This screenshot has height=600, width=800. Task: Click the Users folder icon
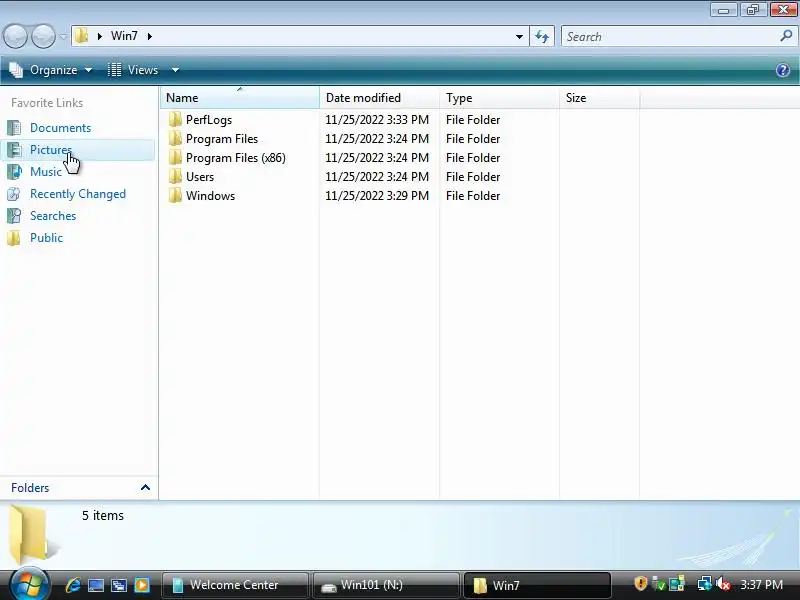pos(175,177)
